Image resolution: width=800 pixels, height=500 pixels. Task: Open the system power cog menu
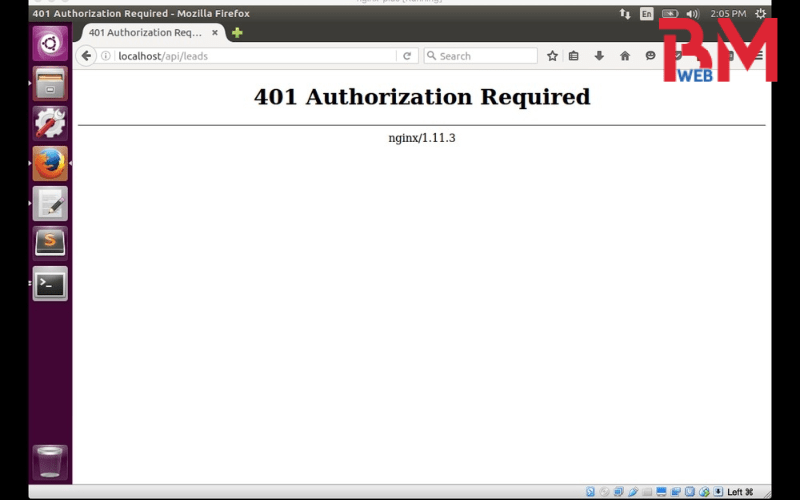pyautogui.click(x=760, y=14)
